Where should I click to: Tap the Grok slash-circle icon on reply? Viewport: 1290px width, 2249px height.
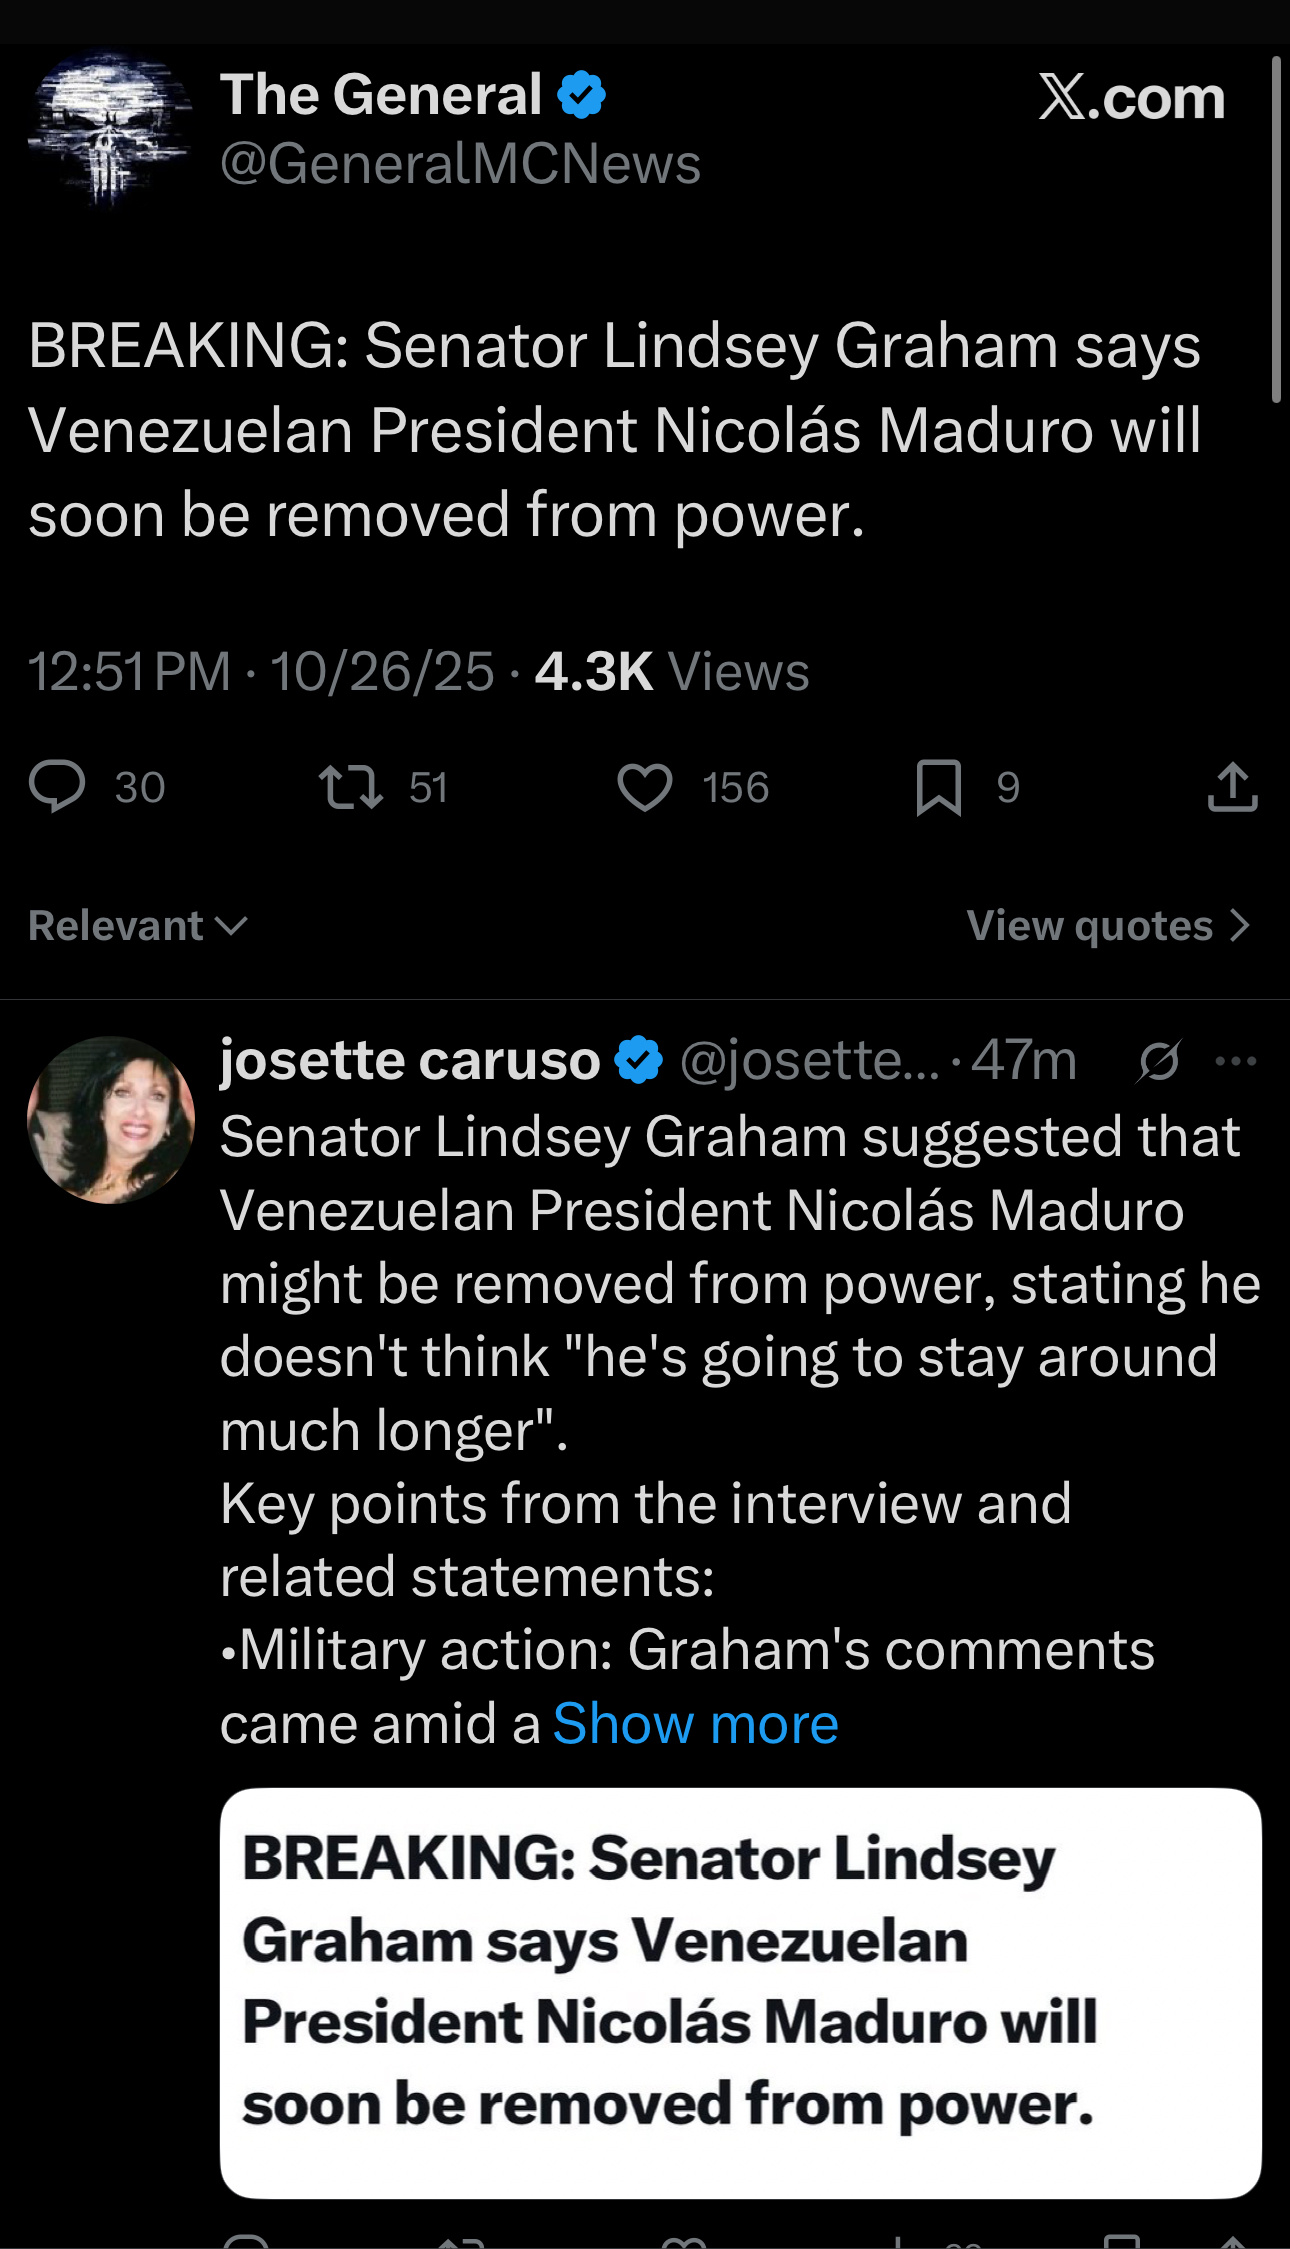pyautogui.click(x=1159, y=1061)
